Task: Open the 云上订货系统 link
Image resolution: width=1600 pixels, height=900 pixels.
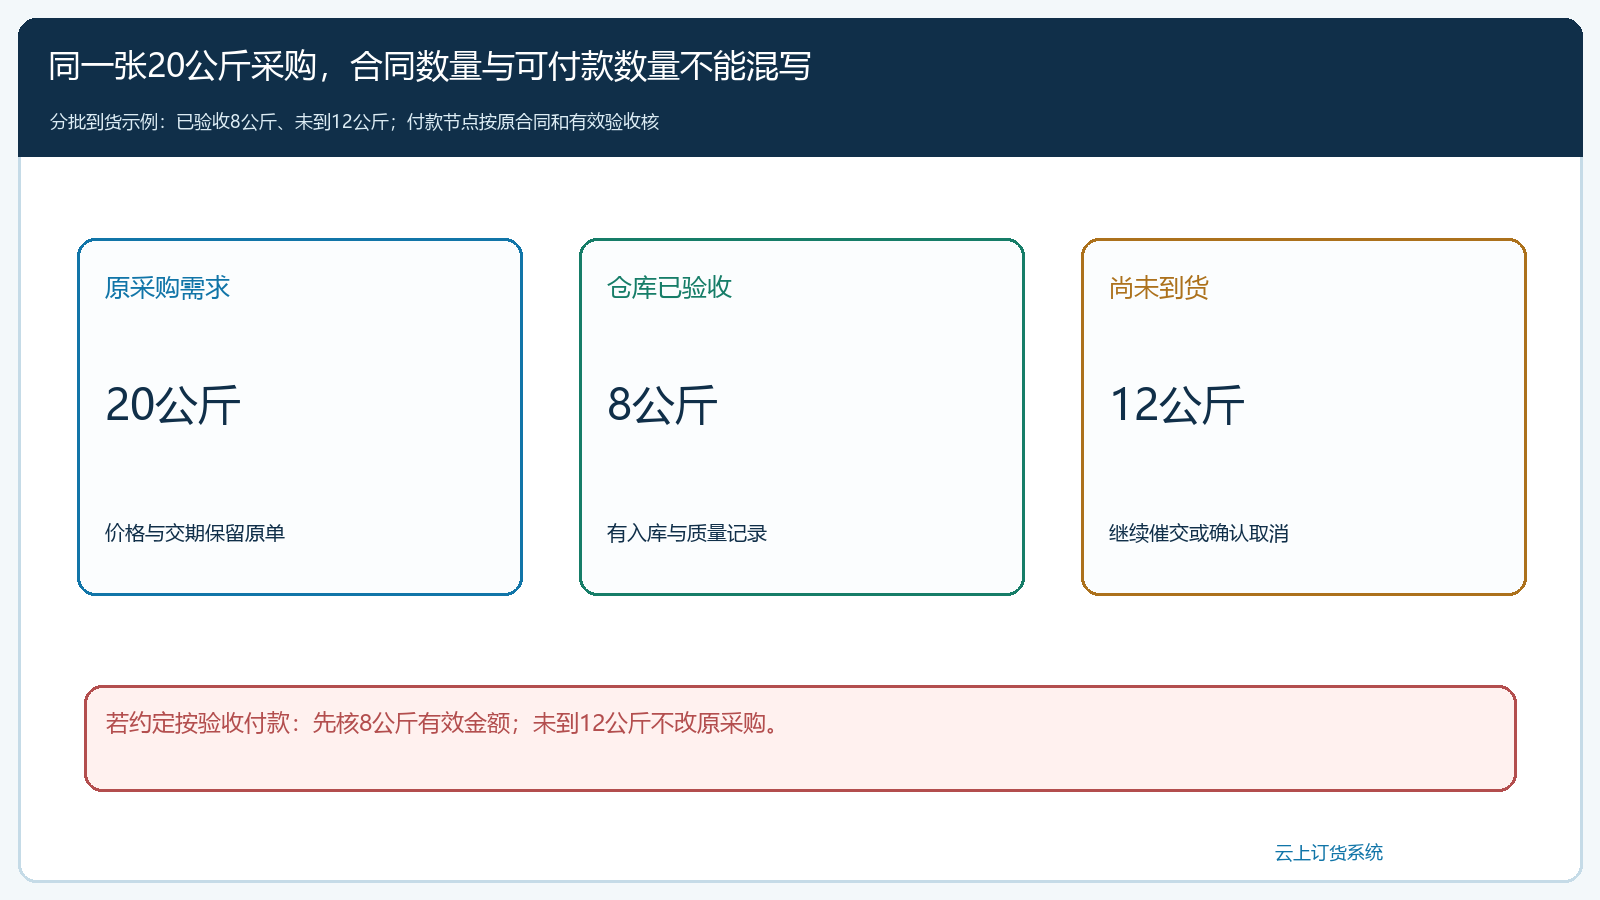Action: [1329, 852]
